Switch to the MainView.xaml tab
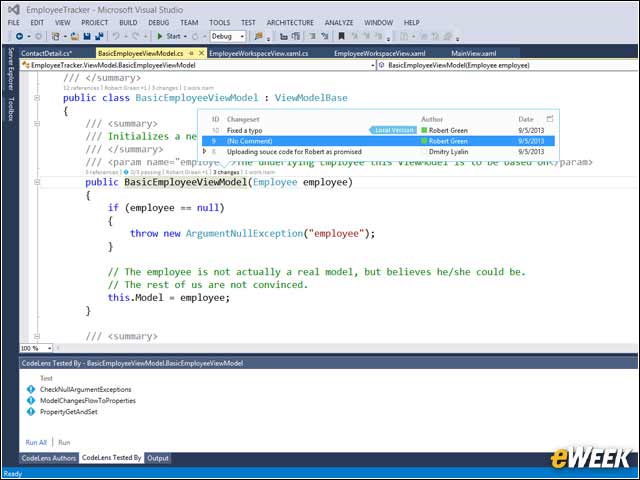This screenshot has height=480, width=640. click(x=473, y=53)
